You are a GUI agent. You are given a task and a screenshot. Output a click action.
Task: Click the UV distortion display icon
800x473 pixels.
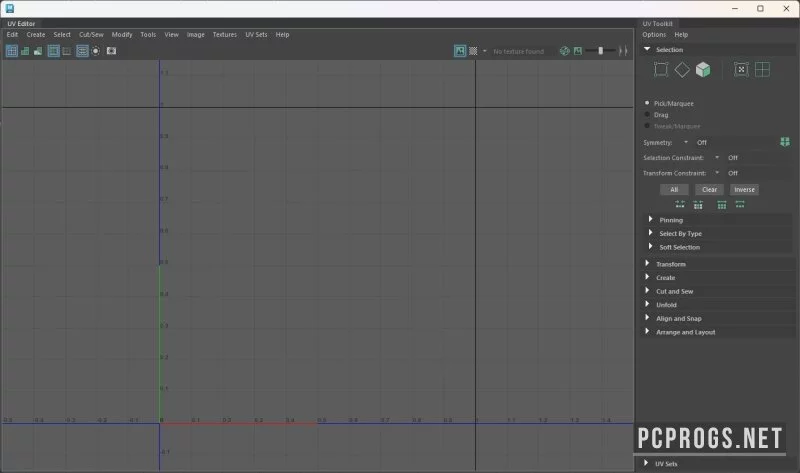click(x=38, y=51)
